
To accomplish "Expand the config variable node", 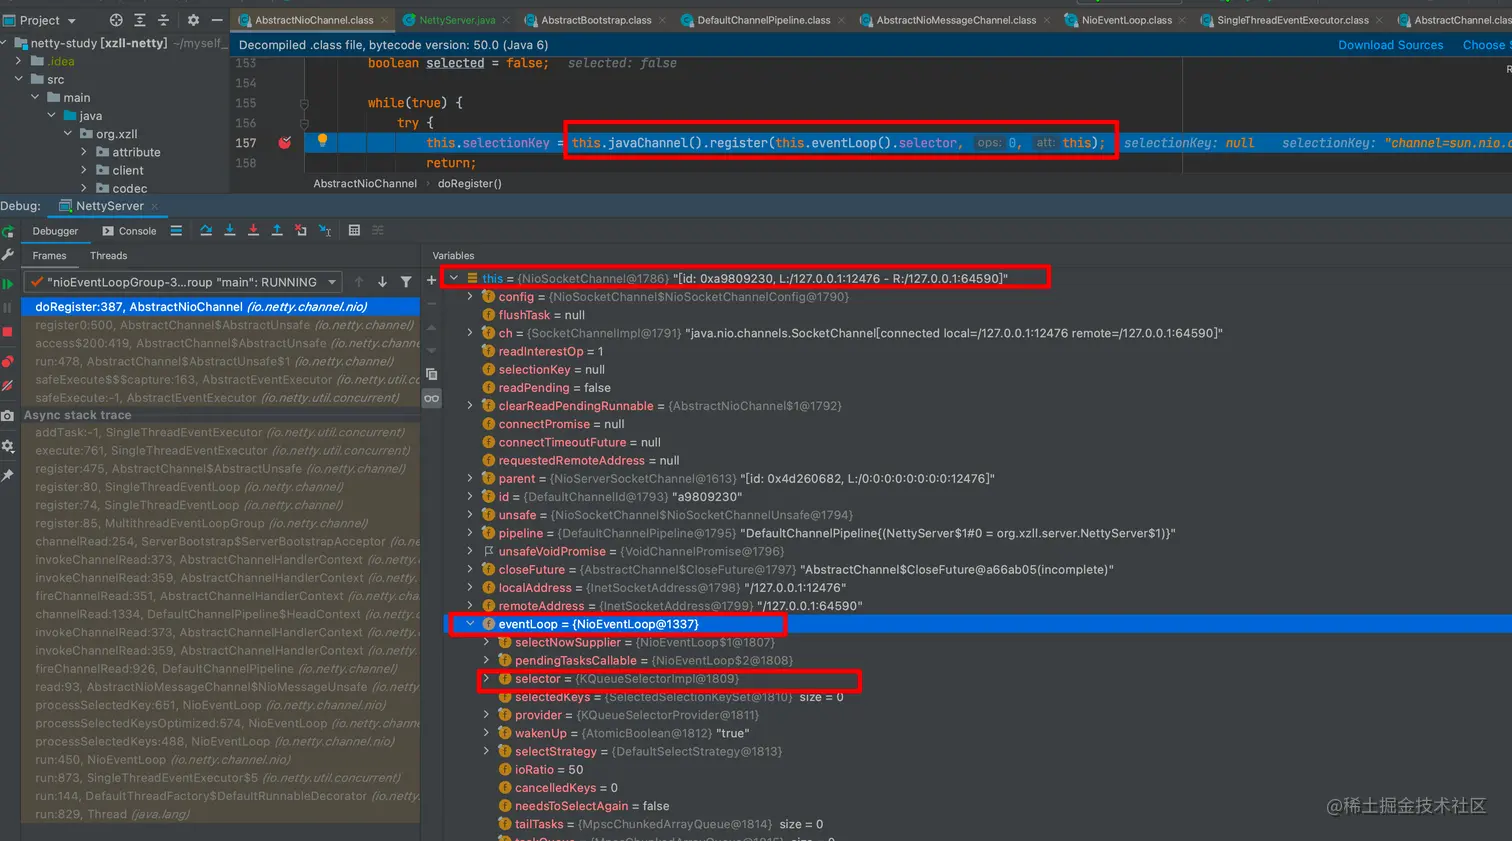I will 470,297.
